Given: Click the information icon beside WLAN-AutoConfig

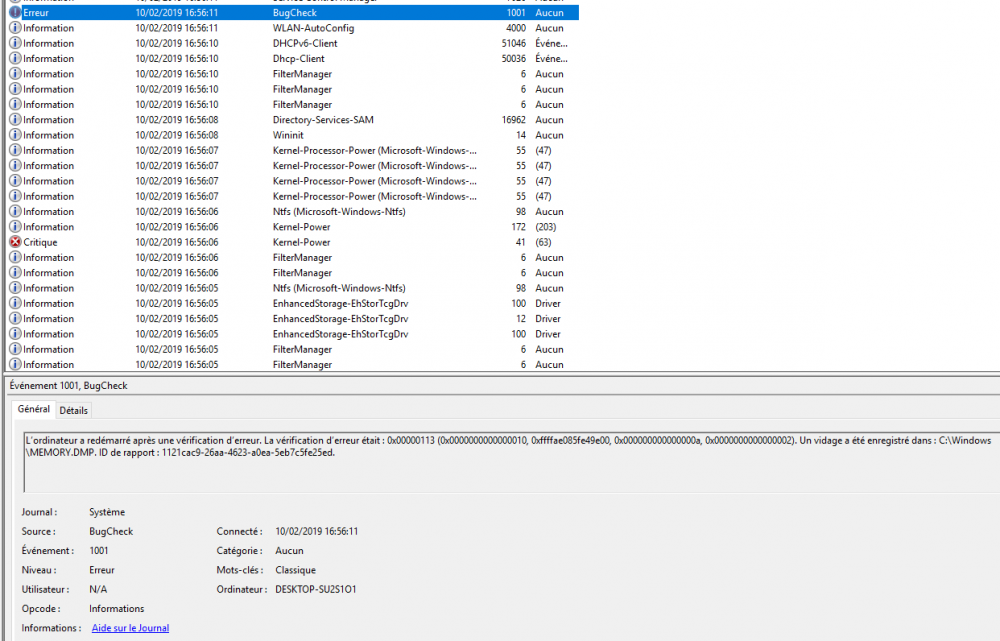Looking at the screenshot, I should coord(15,28).
